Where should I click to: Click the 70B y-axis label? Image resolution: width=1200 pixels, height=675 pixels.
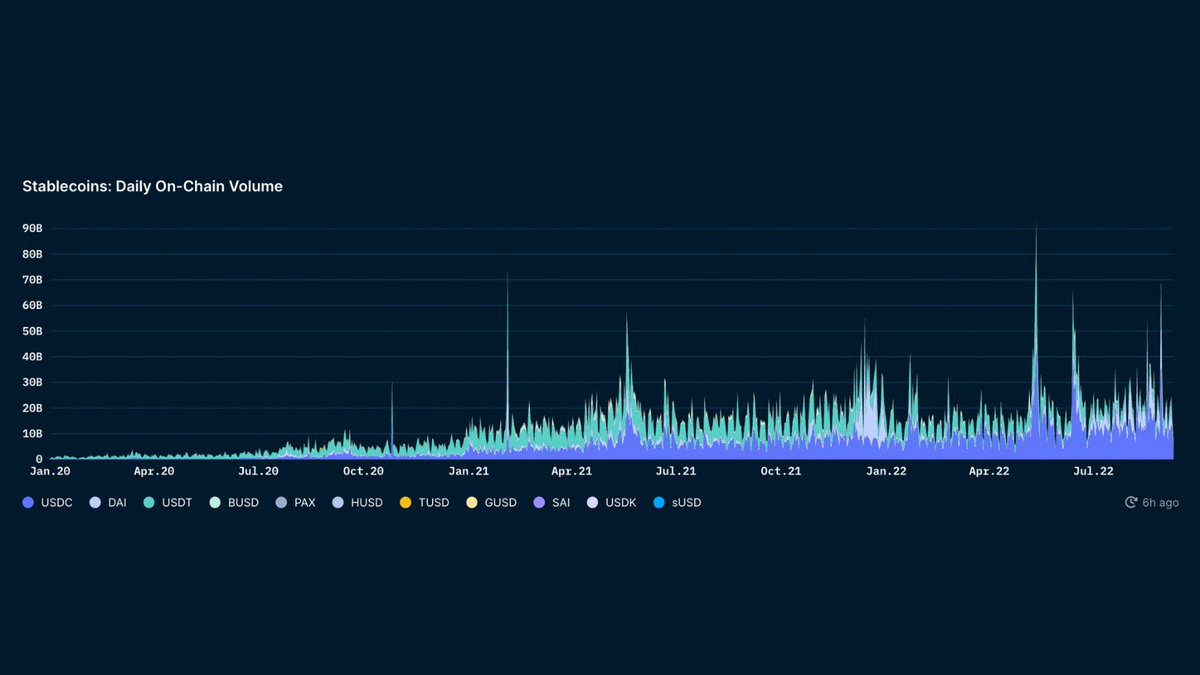click(x=33, y=280)
